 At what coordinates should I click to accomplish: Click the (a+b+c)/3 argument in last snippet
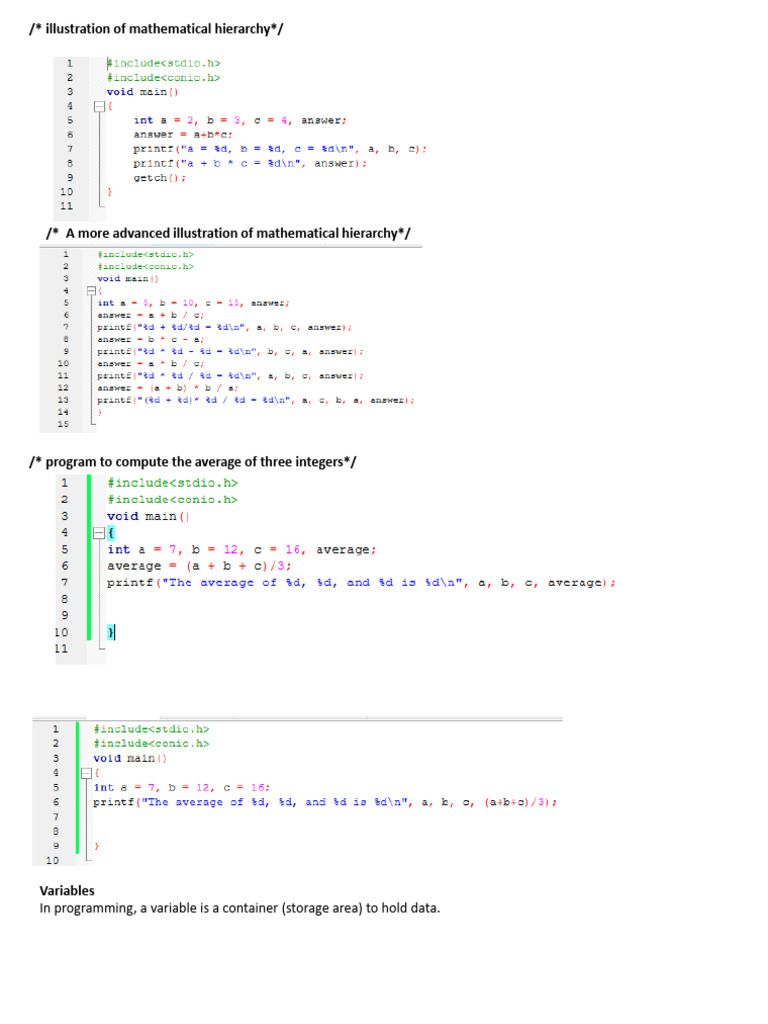pos(520,802)
